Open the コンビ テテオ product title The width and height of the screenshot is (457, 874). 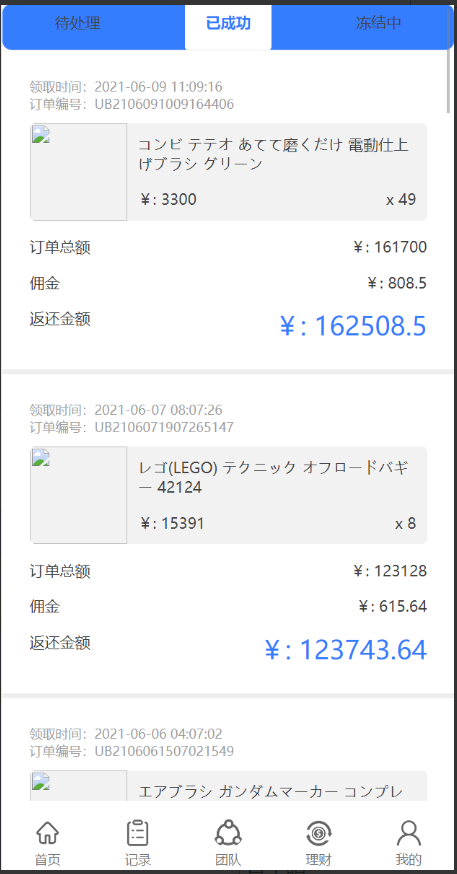[274, 155]
